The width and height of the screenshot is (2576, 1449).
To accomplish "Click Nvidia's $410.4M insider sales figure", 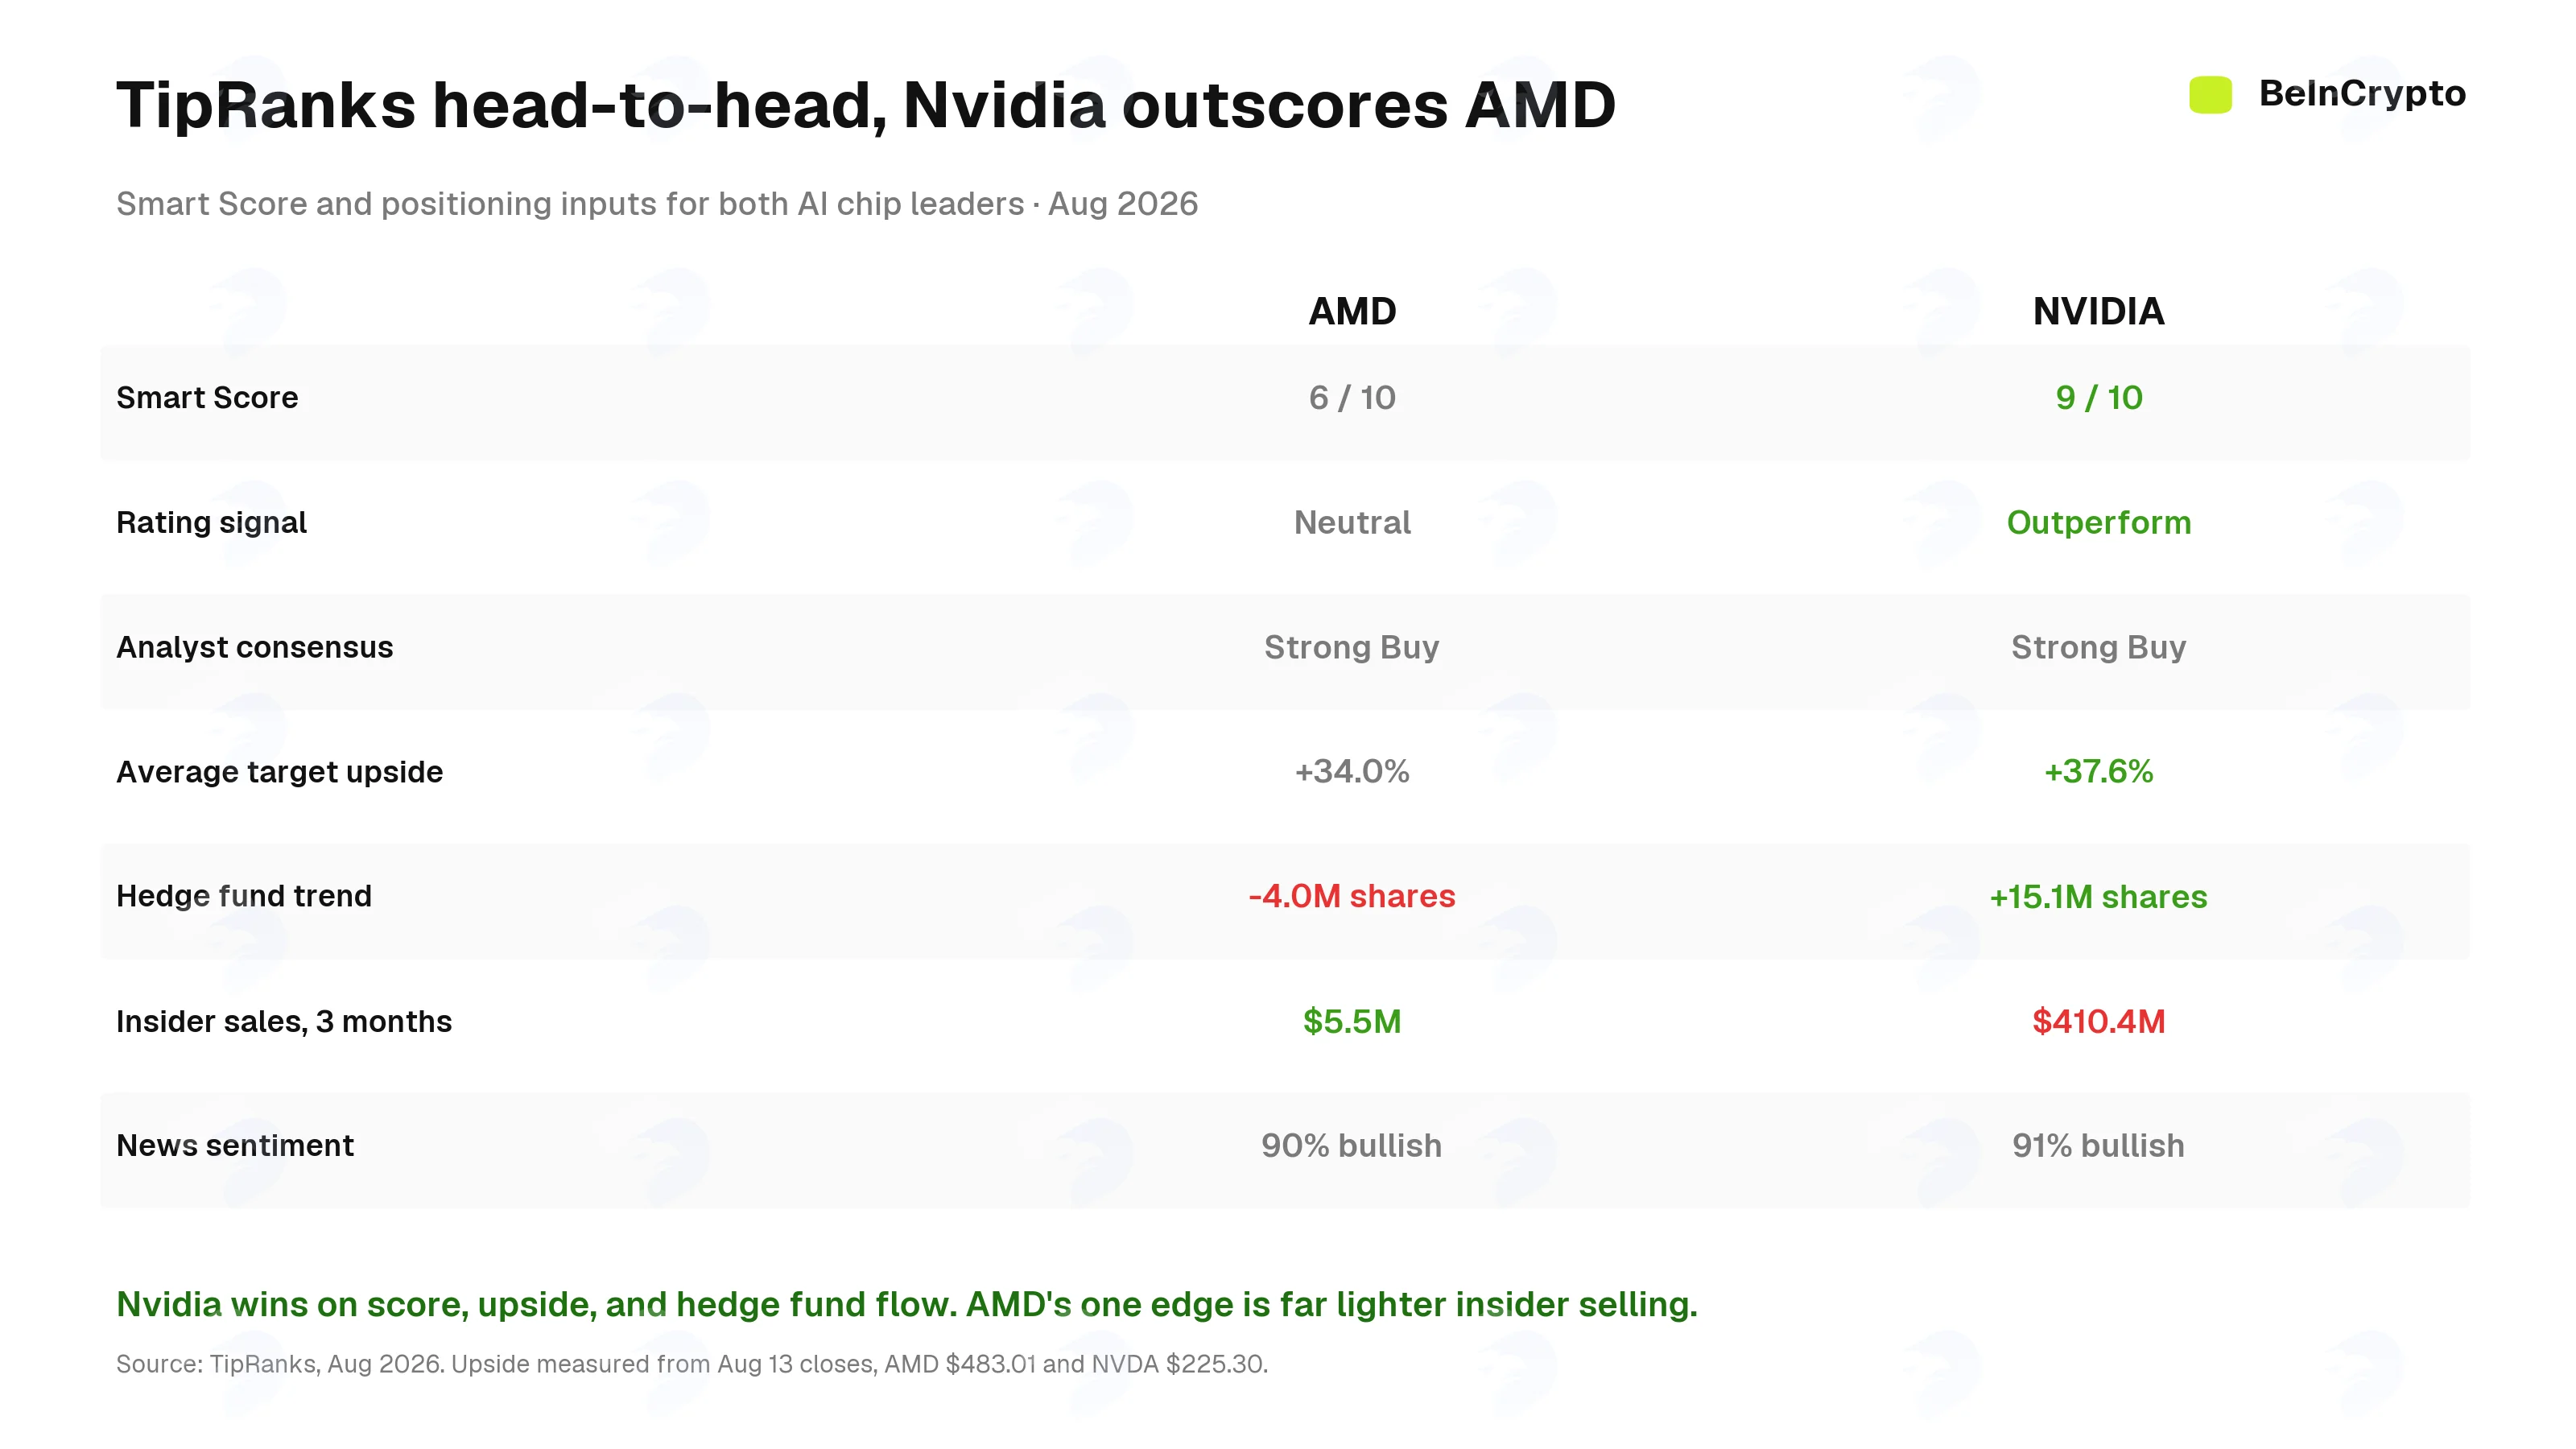I will (2098, 1021).
